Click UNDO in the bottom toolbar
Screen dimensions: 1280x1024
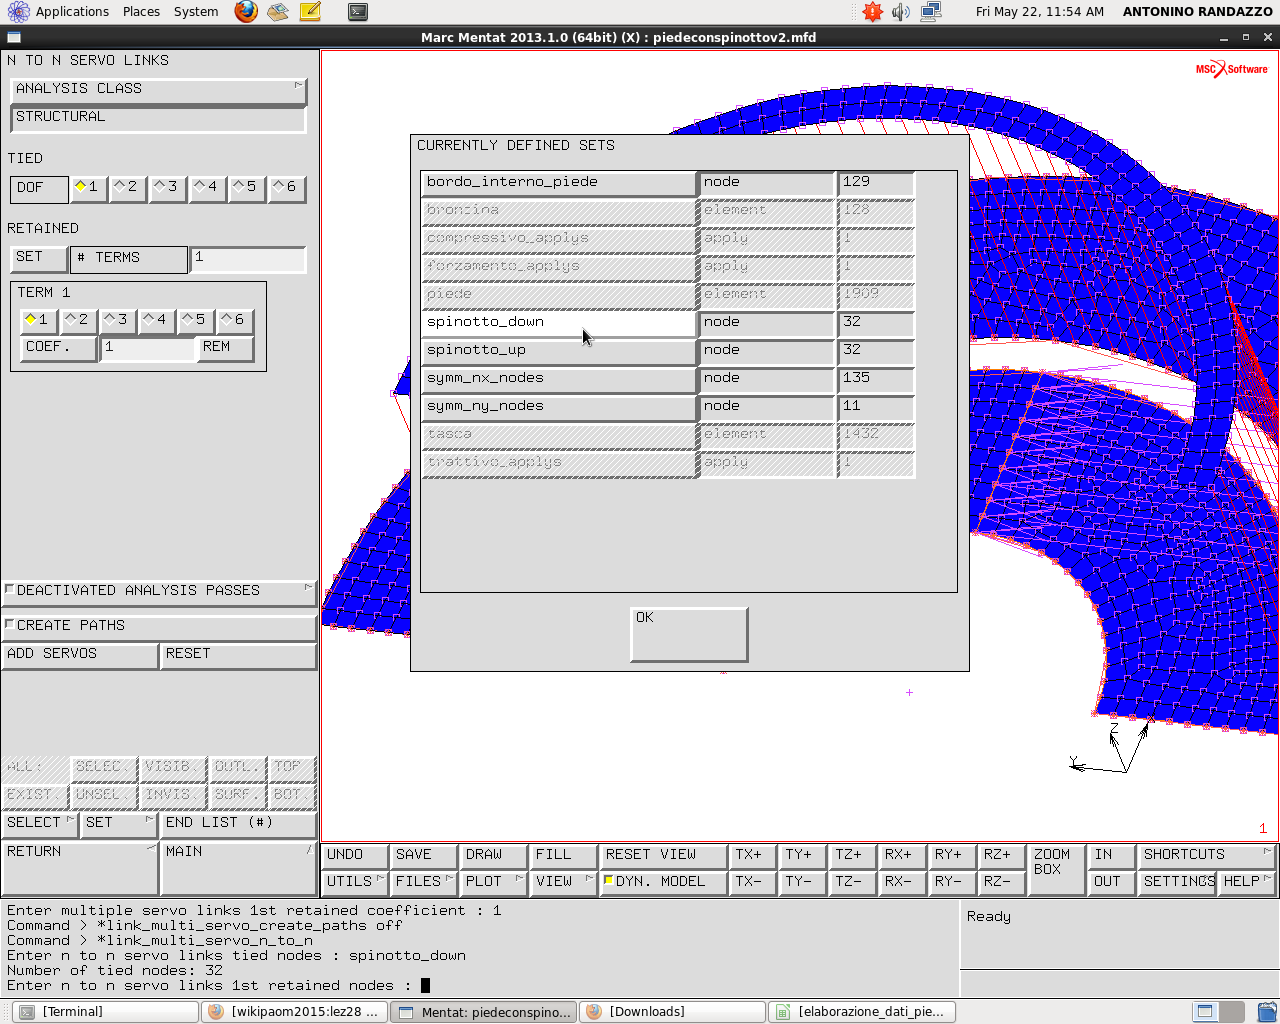355,855
